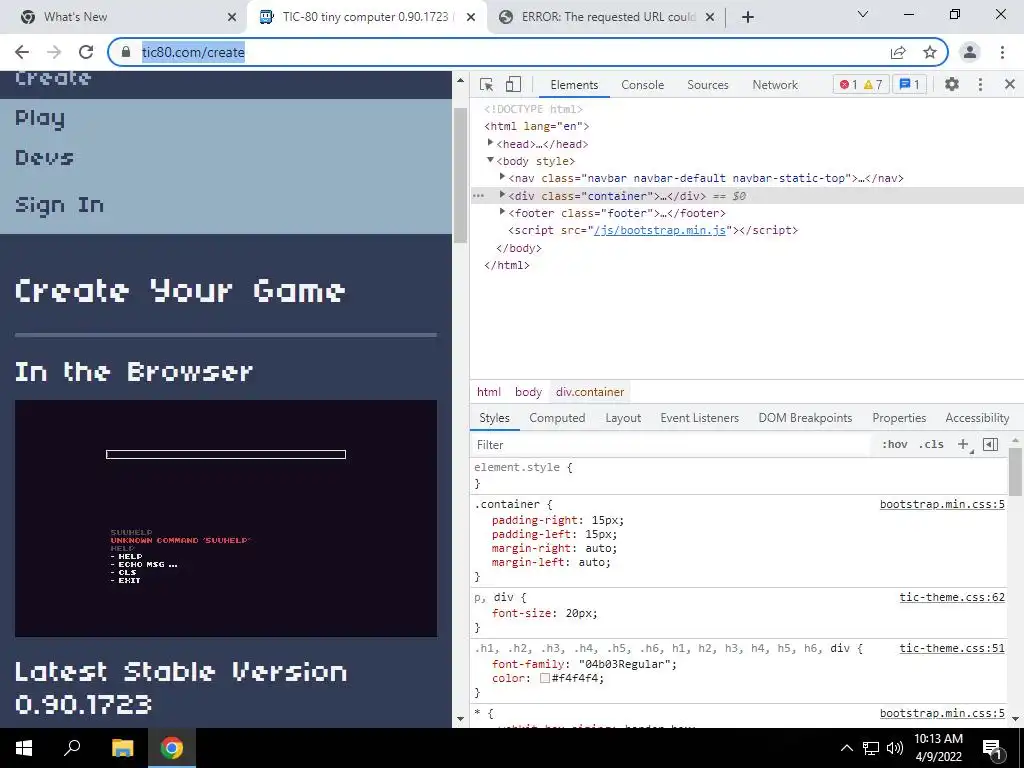Close the What's New tab
The height and width of the screenshot is (768, 1024).
232,18
